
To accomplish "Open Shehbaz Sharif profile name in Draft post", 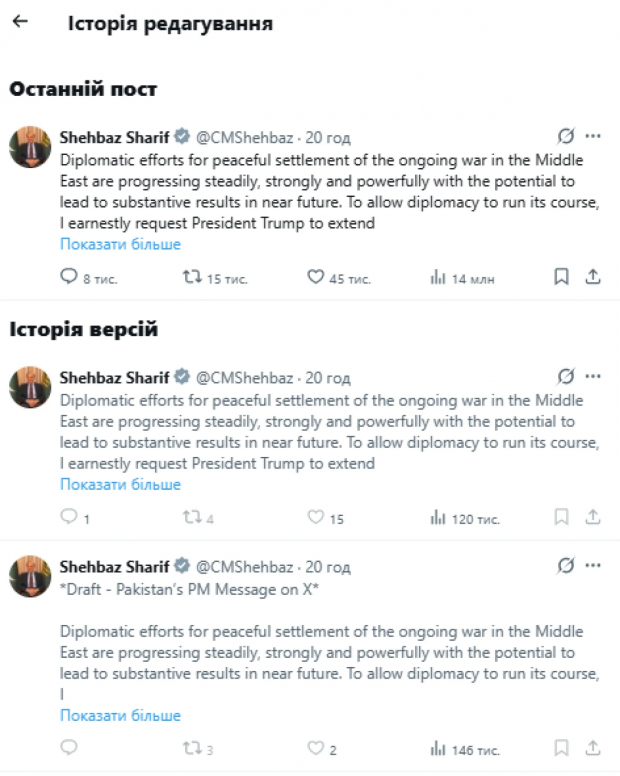I will point(115,566).
